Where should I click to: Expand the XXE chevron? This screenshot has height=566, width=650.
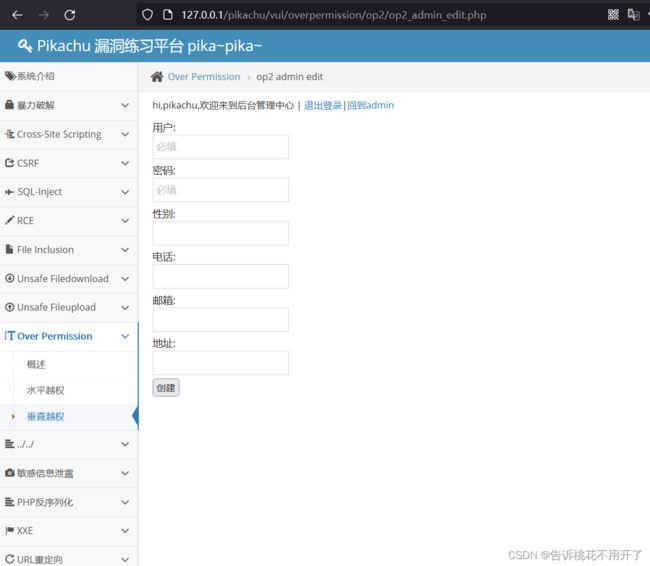tap(125, 531)
